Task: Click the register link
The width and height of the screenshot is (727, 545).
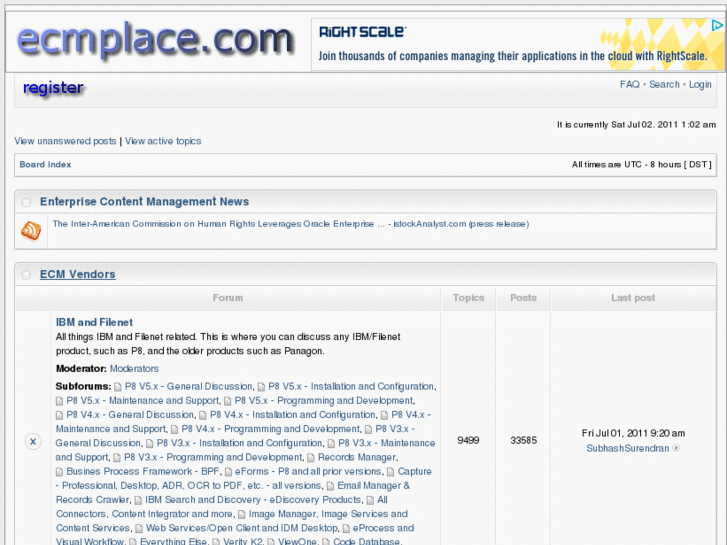Action: click(53, 88)
